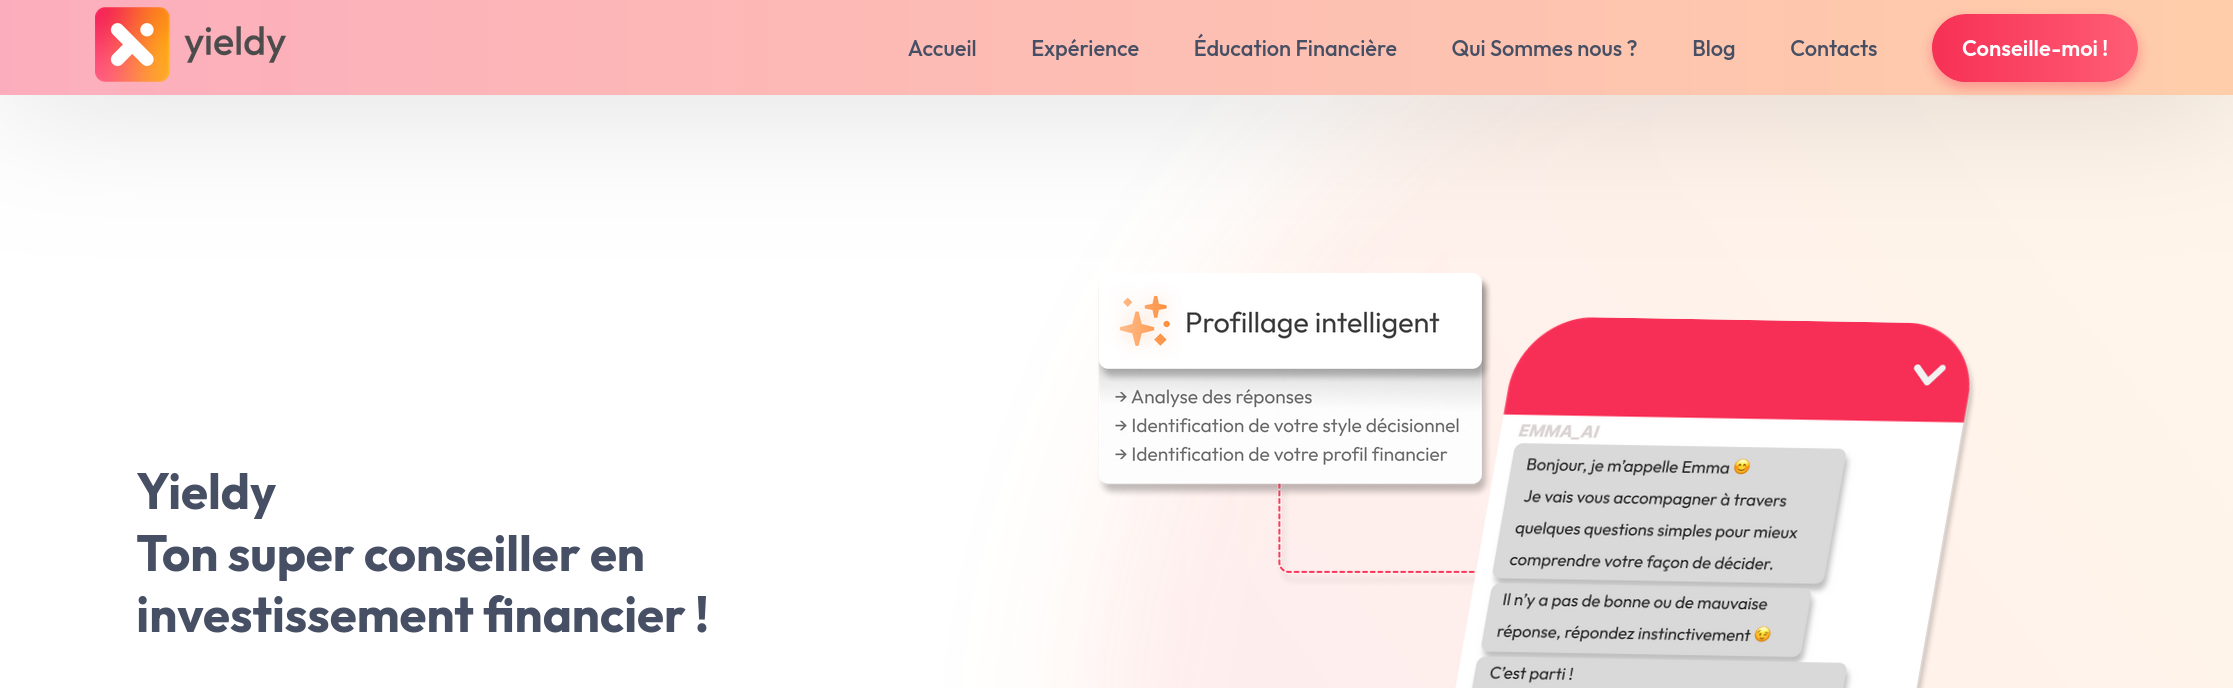Click the arrow before Identification de votre profil financier
This screenshot has height=688, width=2233.
[x=1119, y=454]
